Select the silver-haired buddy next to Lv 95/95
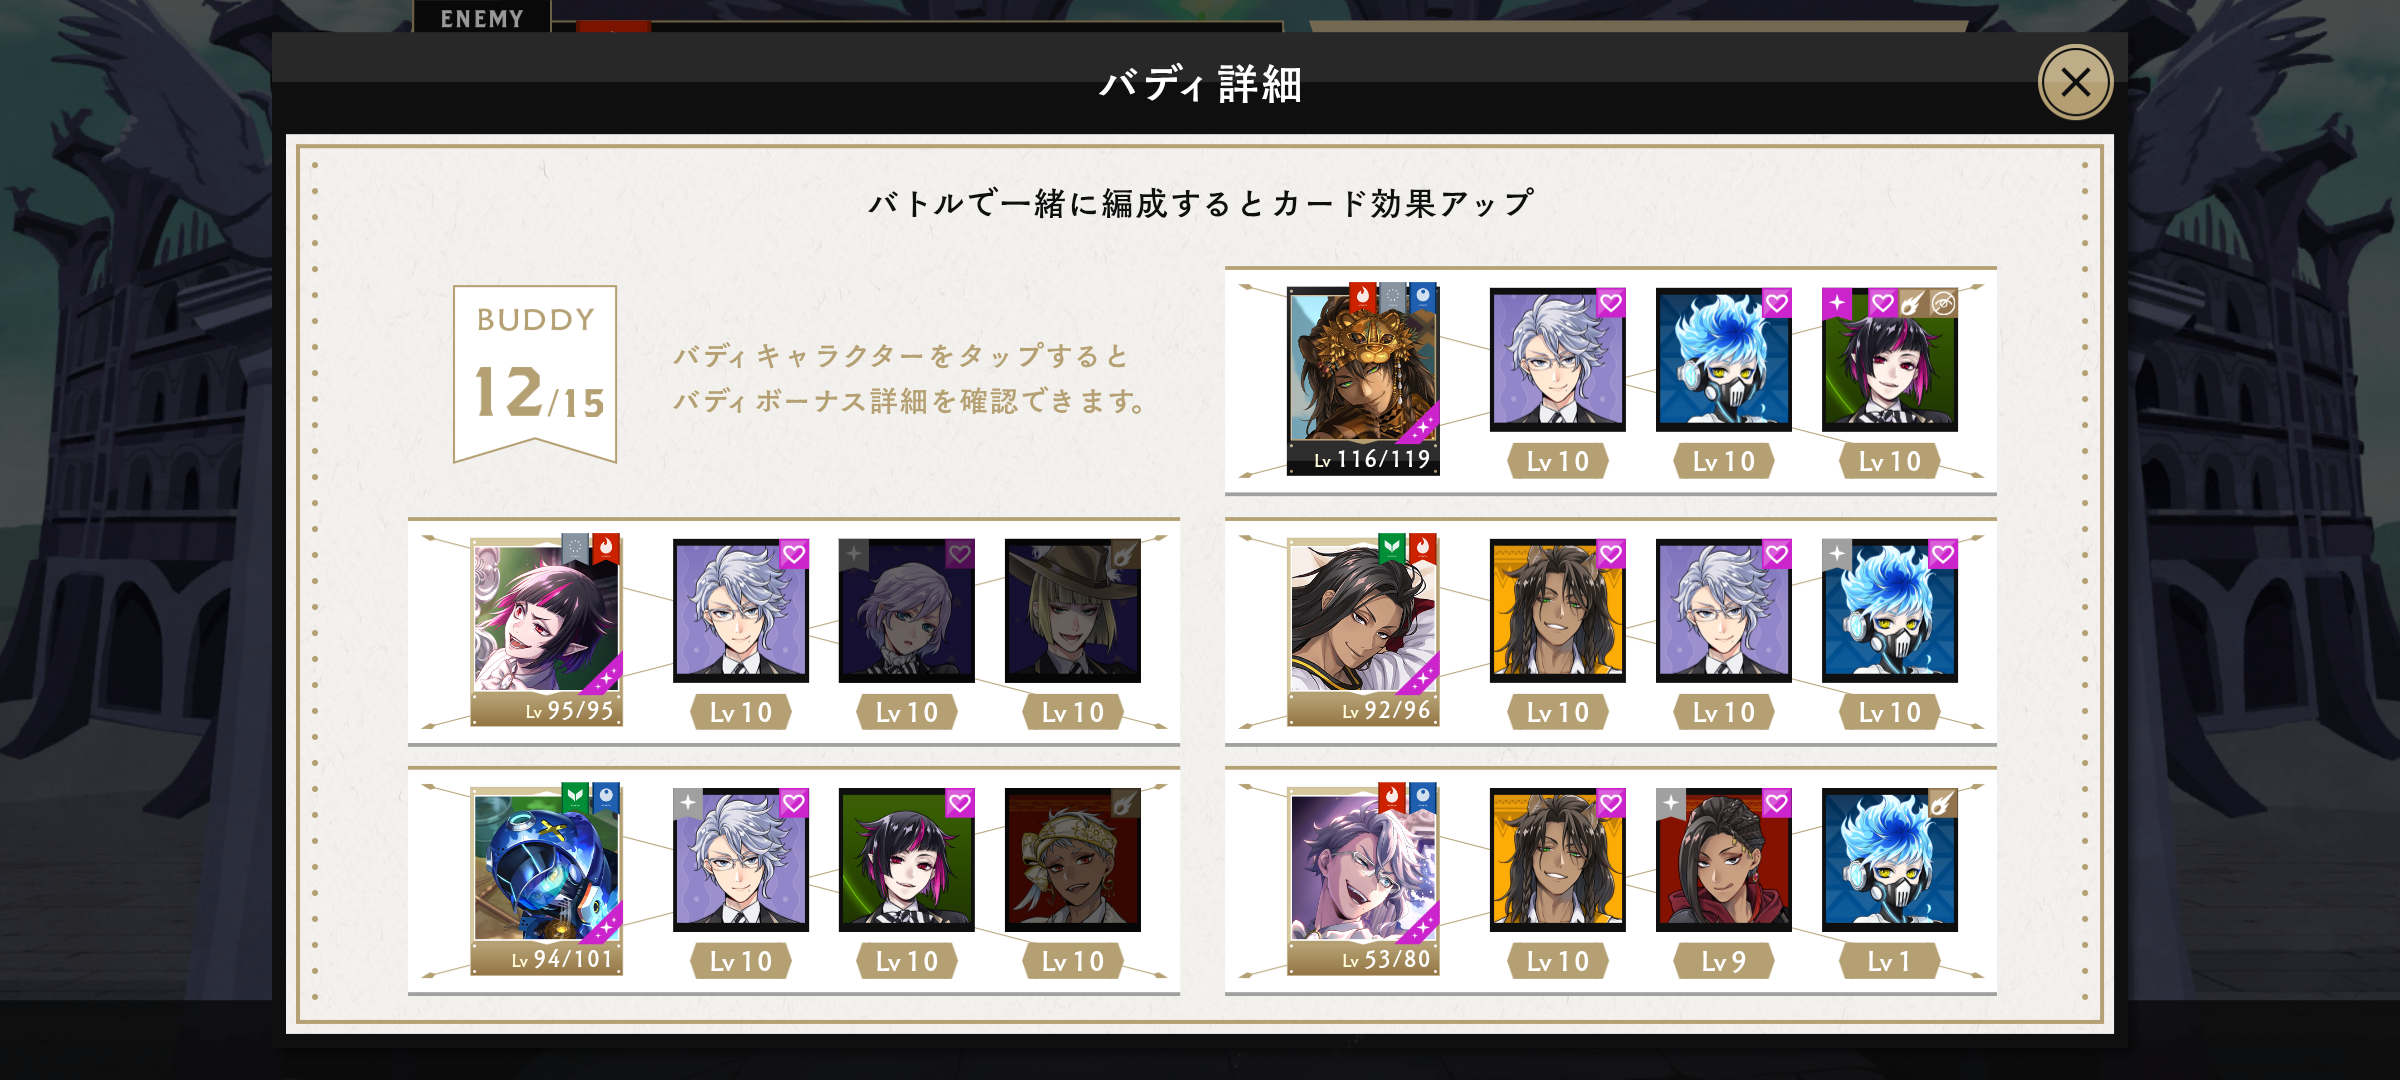Image resolution: width=2400 pixels, height=1080 pixels. point(741,611)
